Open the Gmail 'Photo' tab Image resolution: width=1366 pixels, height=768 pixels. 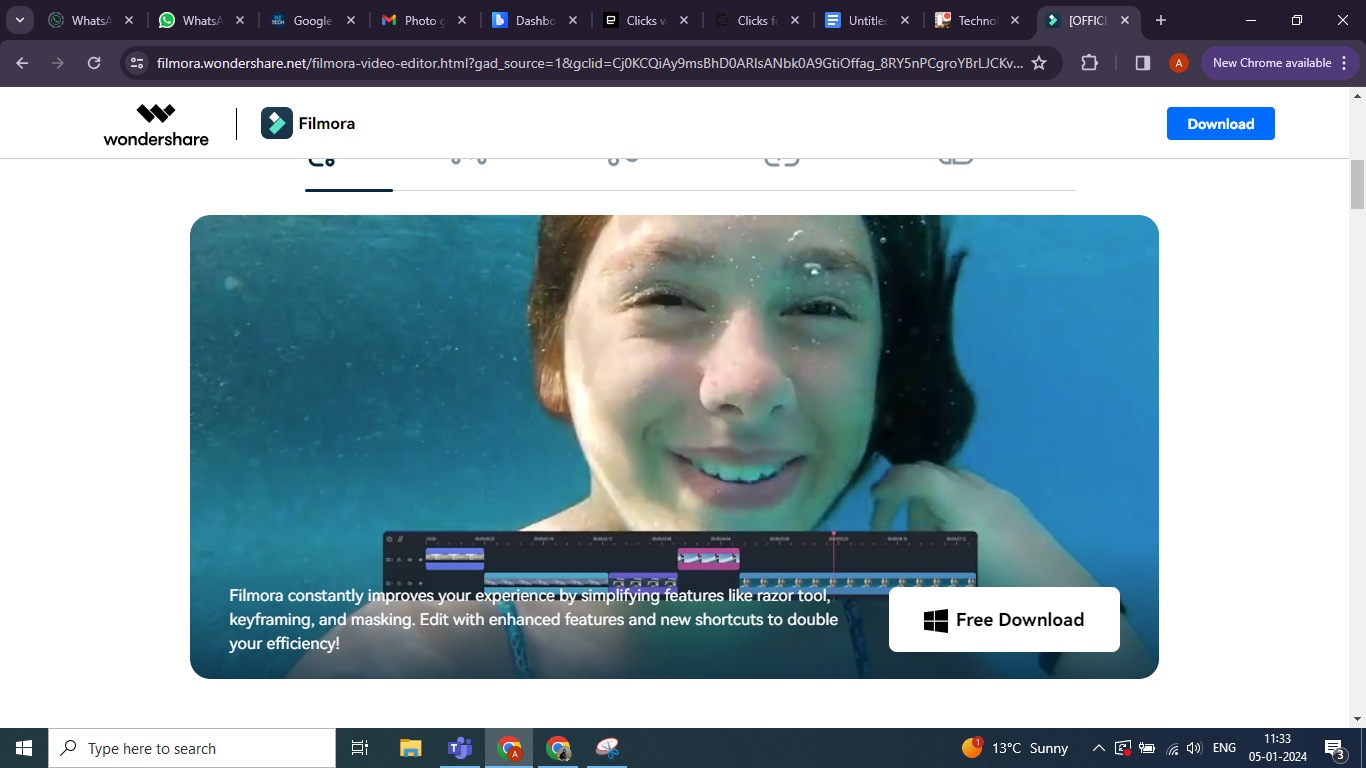(423, 20)
